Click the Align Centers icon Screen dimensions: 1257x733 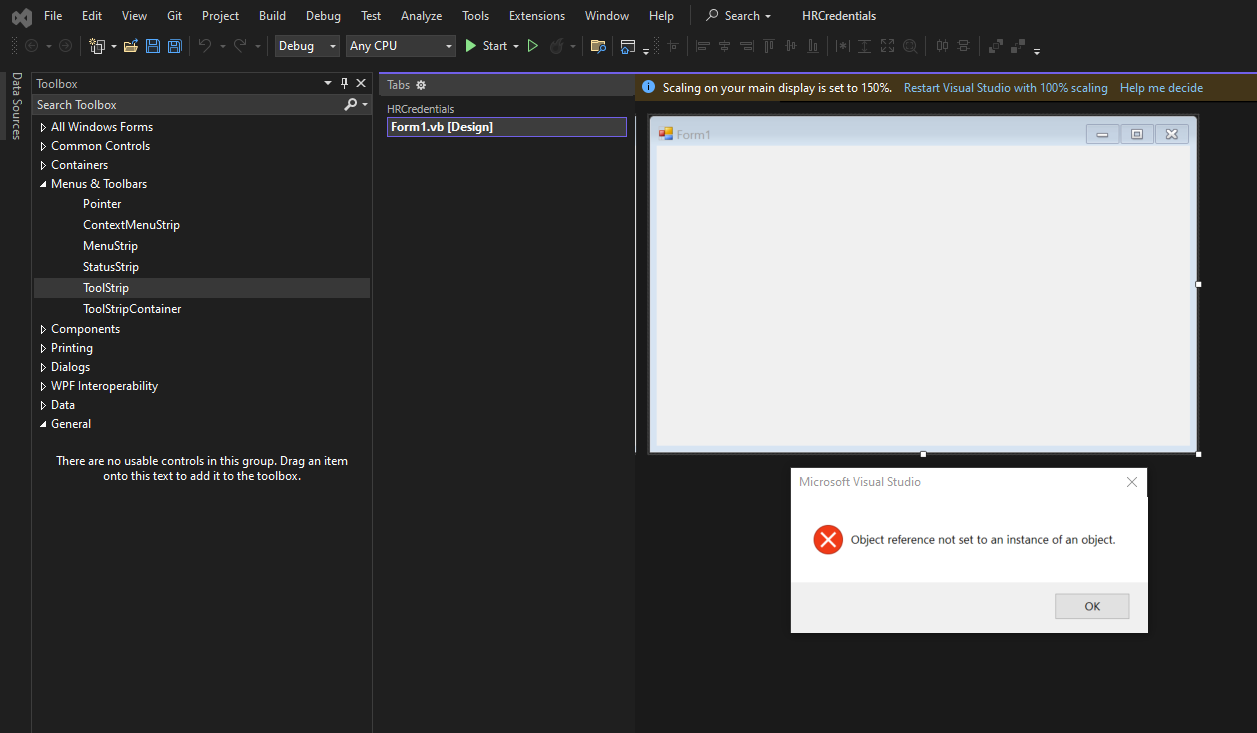[724, 46]
